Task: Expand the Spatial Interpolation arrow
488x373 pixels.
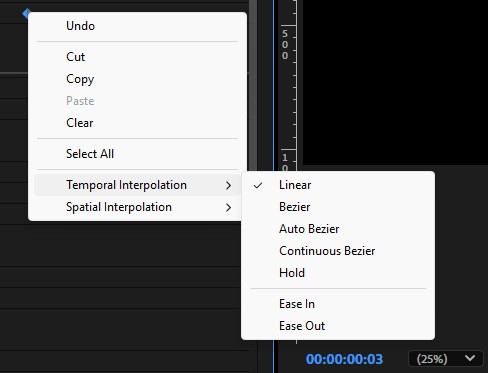Action: 228,207
